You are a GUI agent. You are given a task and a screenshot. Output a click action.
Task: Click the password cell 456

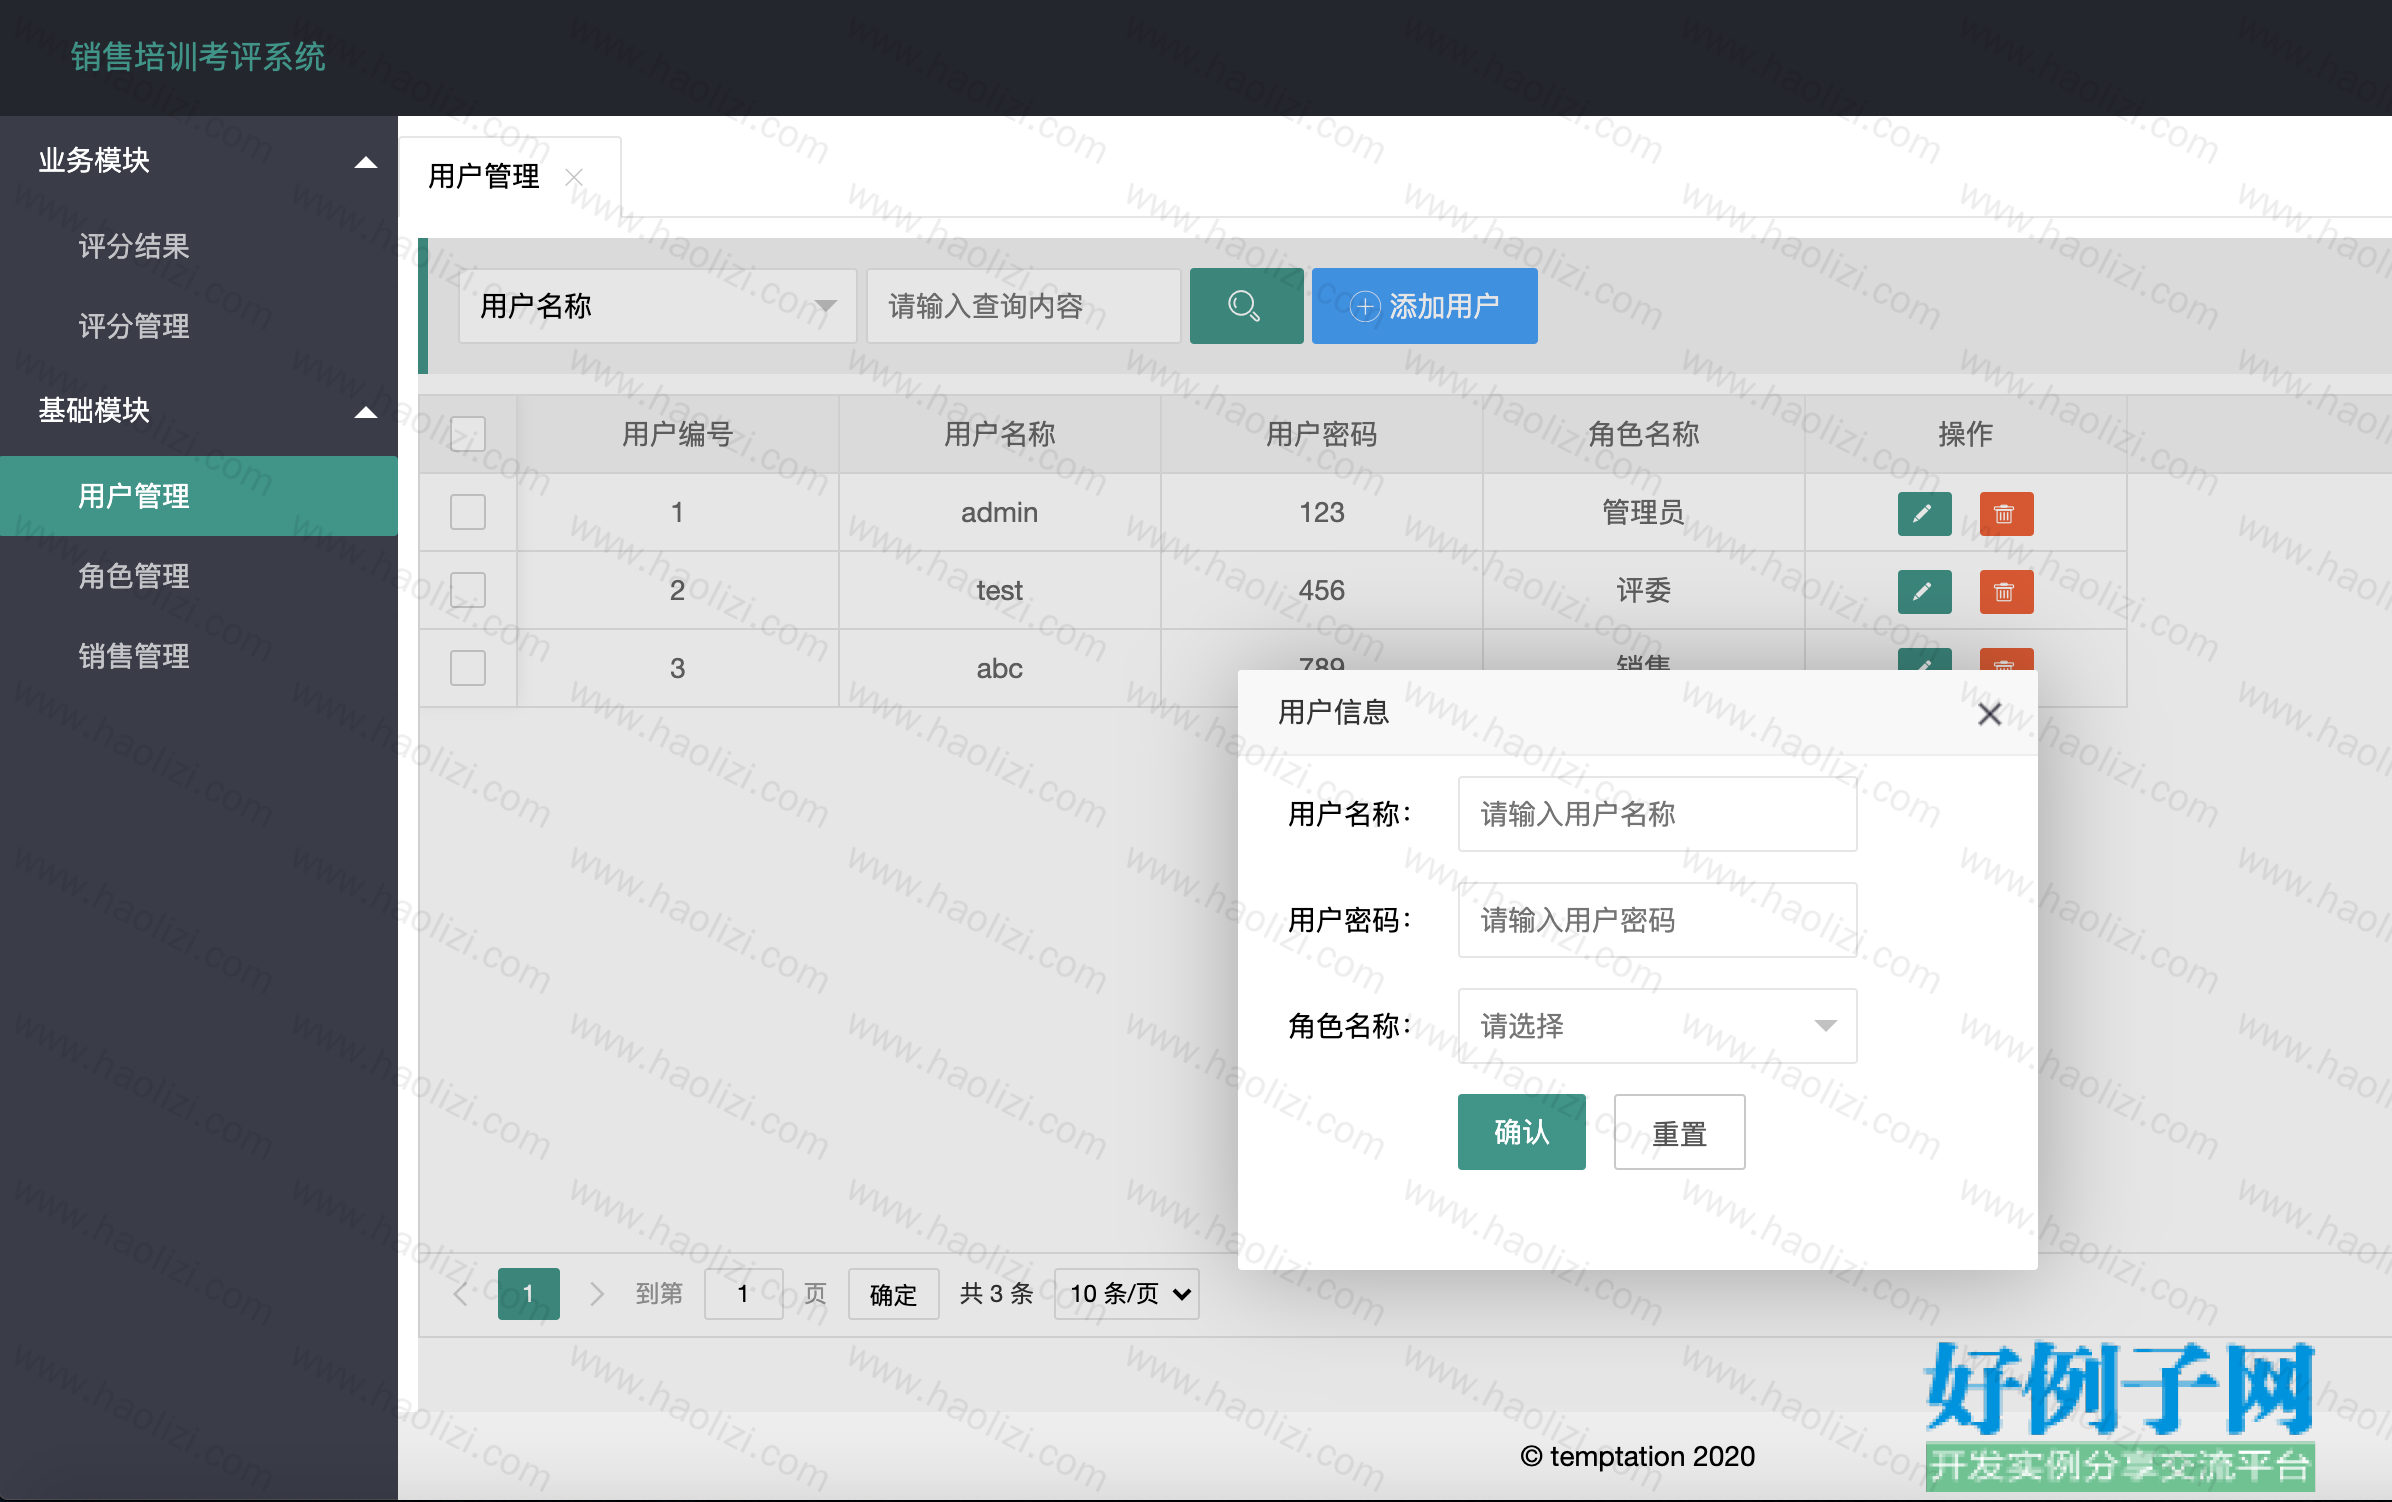pyautogui.click(x=1322, y=590)
